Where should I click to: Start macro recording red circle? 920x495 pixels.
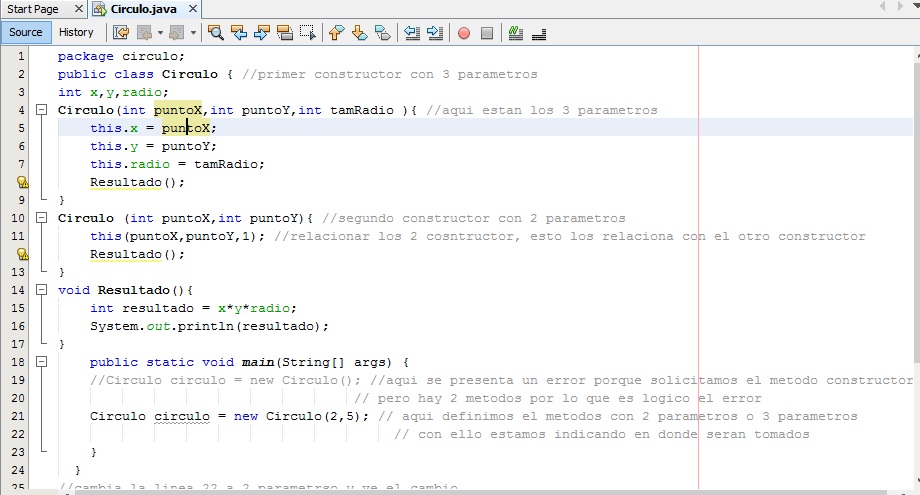[x=464, y=32]
